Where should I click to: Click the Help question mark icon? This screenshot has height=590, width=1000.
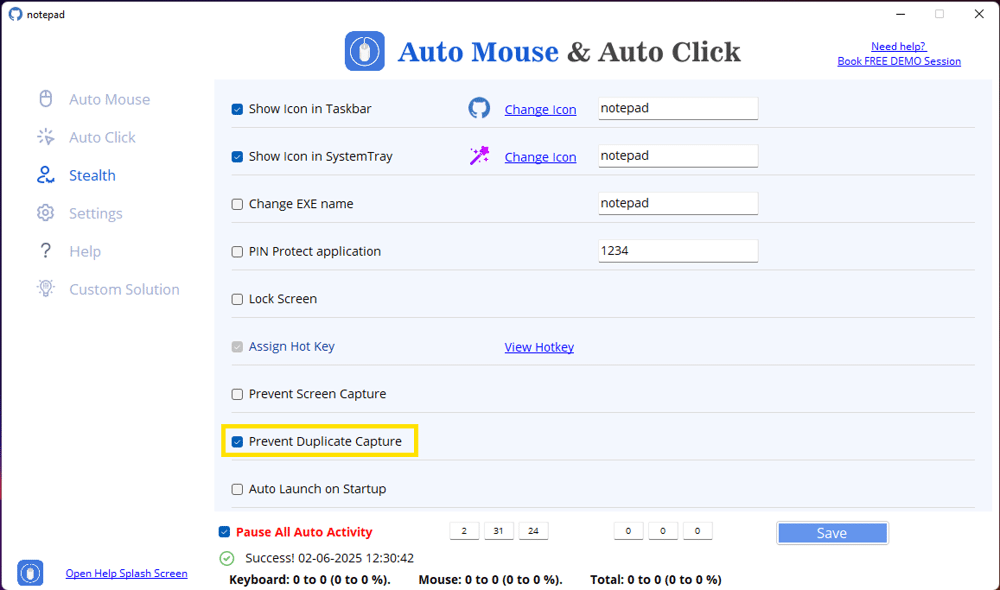coord(45,251)
